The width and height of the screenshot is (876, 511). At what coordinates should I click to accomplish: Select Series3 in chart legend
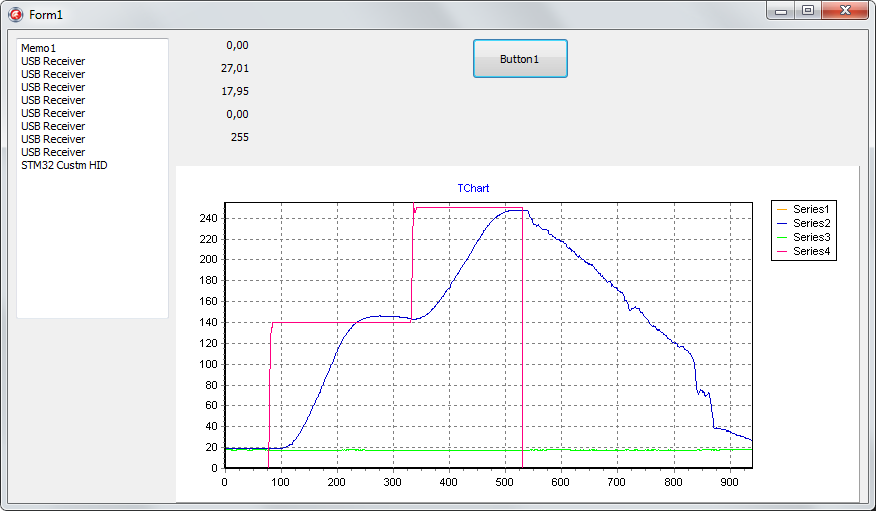click(x=811, y=237)
